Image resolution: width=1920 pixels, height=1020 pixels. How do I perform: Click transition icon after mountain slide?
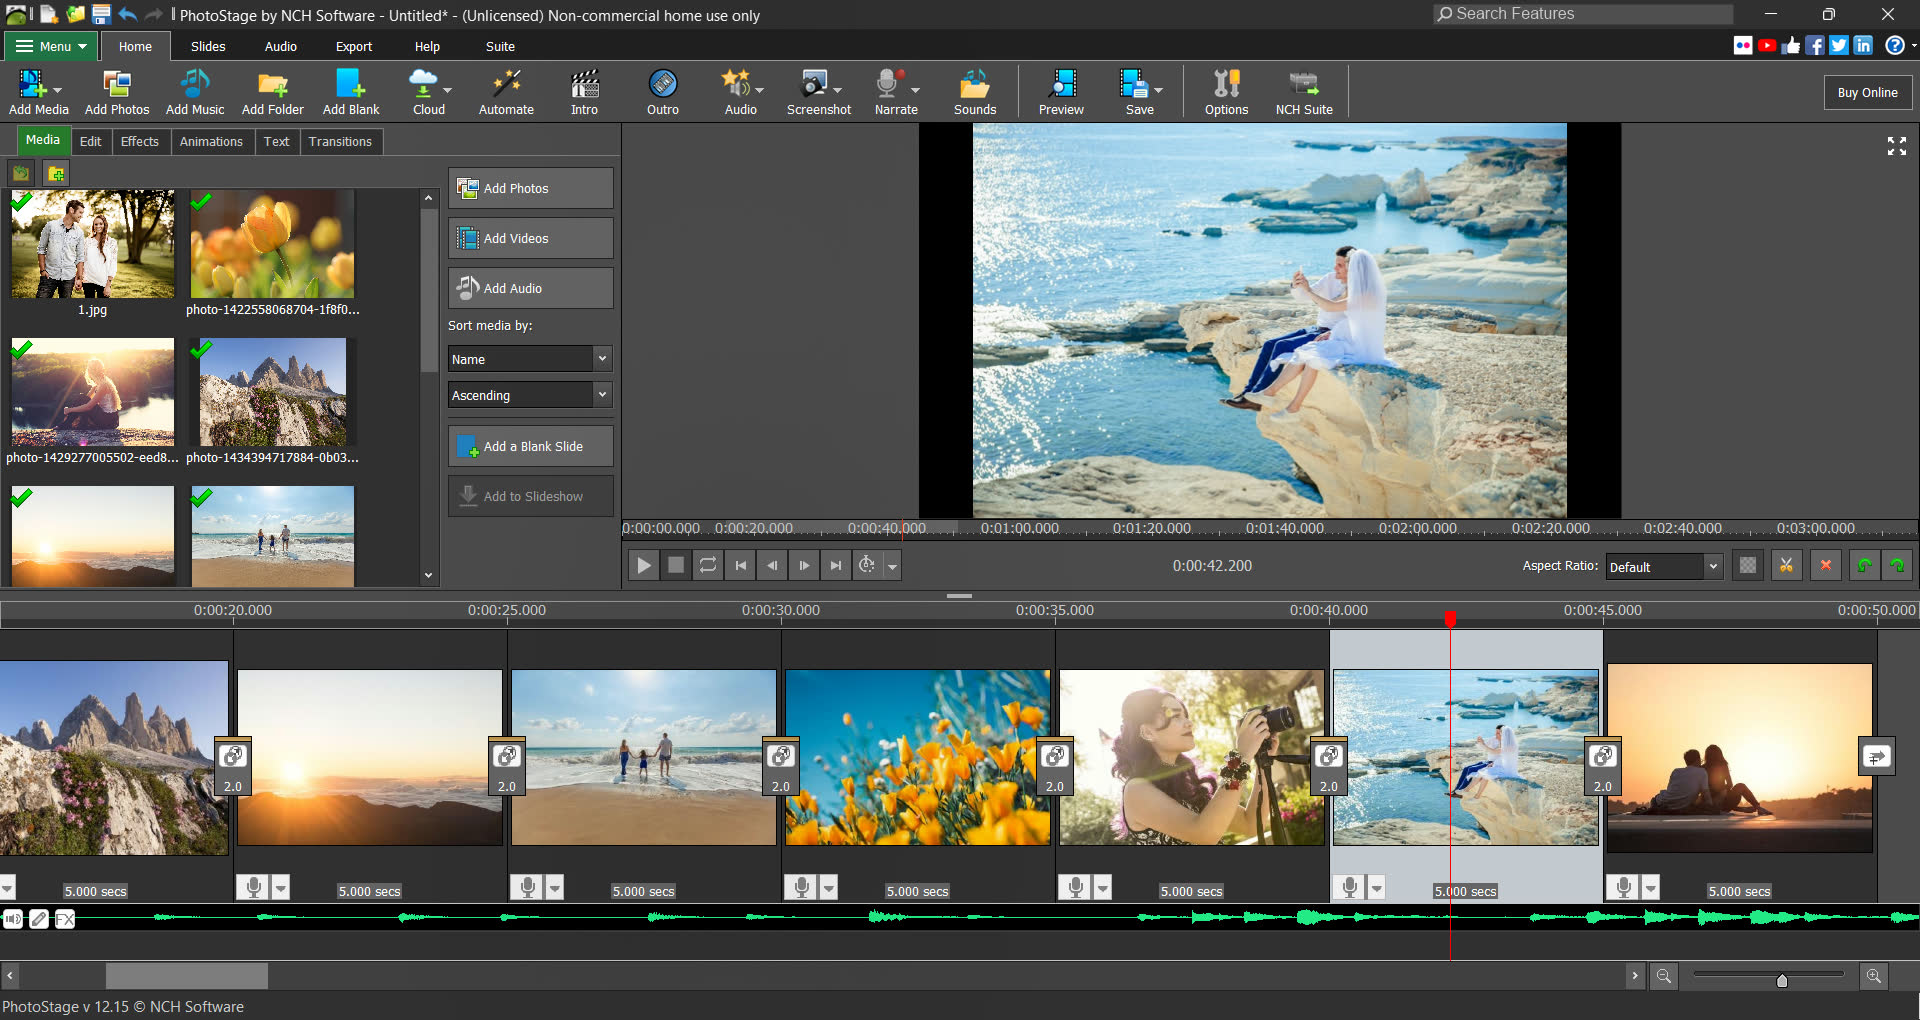pyautogui.click(x=233, y=767)
